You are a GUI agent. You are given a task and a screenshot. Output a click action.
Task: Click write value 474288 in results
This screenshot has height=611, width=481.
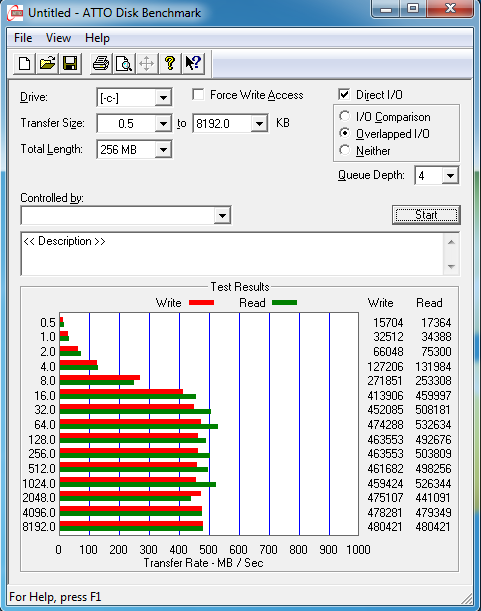click(385, 425)
